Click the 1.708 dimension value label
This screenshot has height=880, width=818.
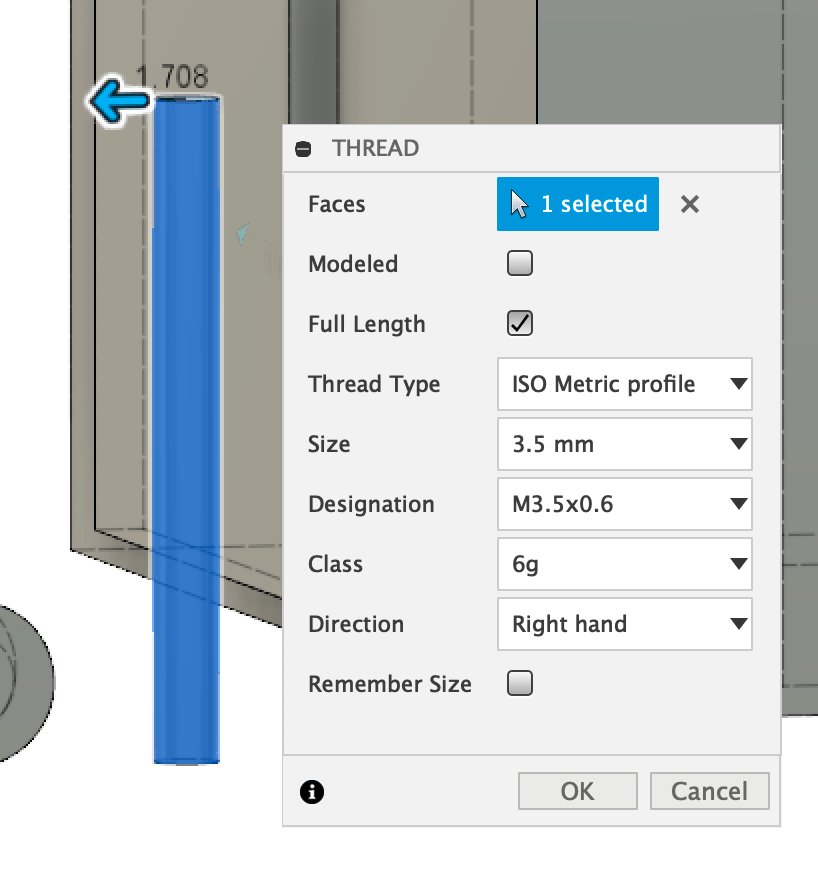(172, 76)
